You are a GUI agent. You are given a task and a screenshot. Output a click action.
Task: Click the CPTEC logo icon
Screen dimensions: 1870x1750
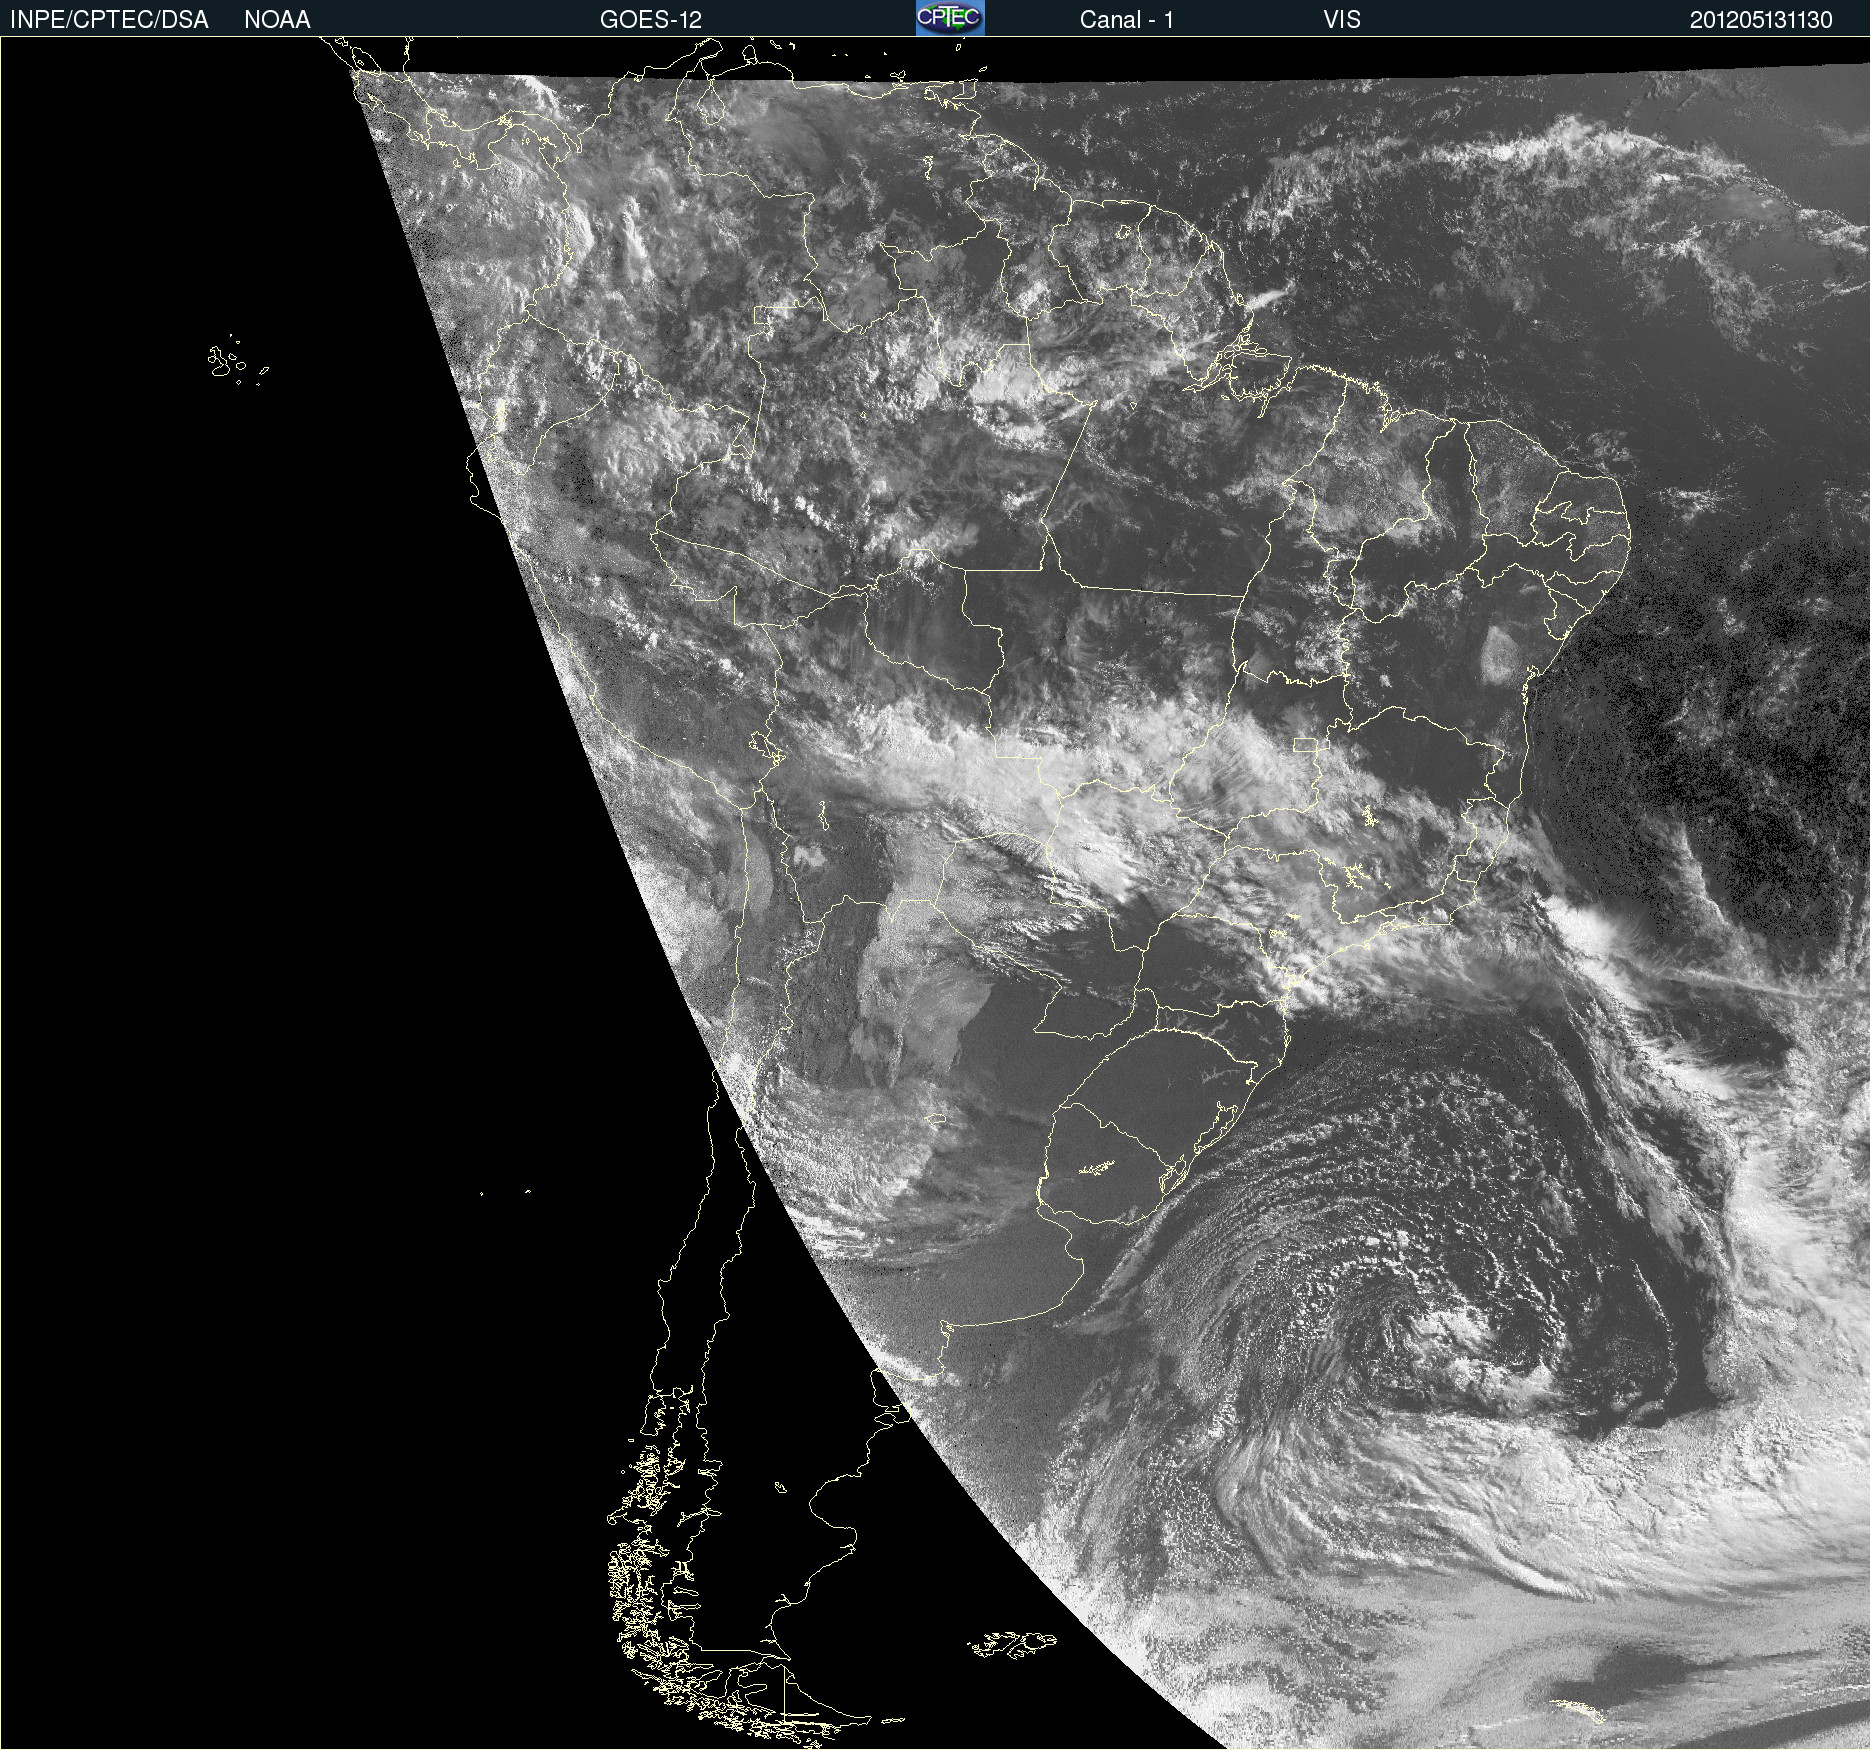[950, 18]
